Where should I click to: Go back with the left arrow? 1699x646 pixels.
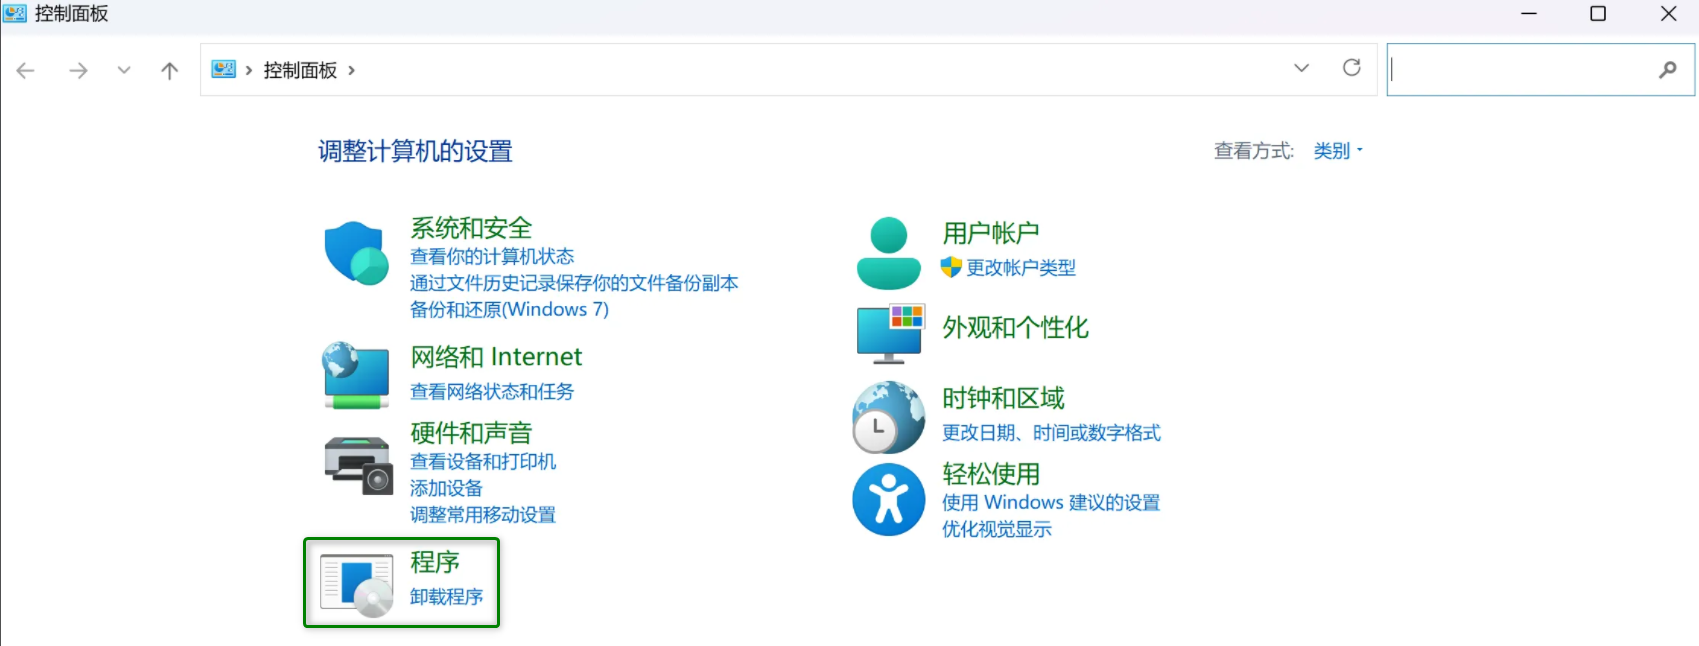click(26, 70)
